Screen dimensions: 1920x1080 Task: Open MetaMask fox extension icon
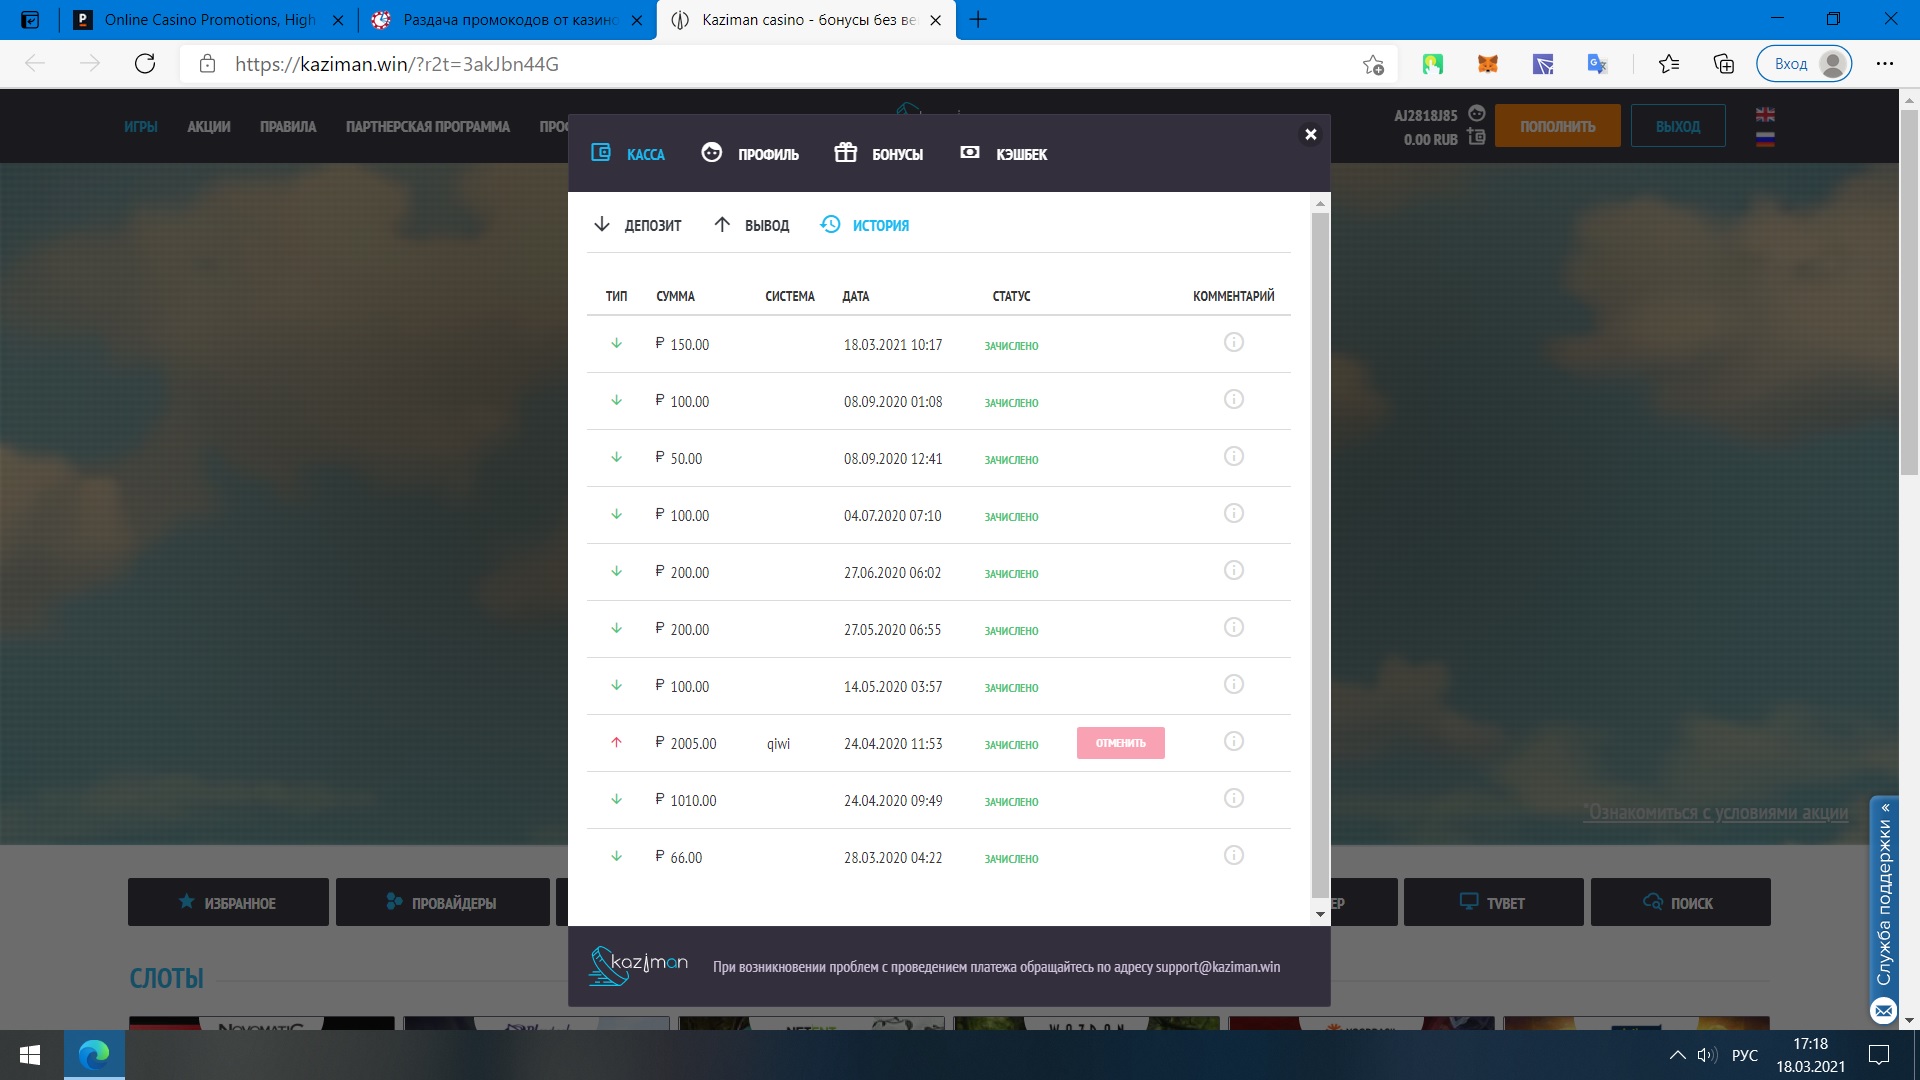coord(1487,64)
